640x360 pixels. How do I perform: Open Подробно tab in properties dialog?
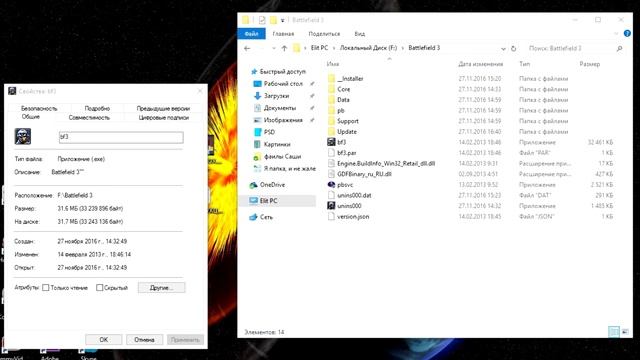(x=97, y=108)
